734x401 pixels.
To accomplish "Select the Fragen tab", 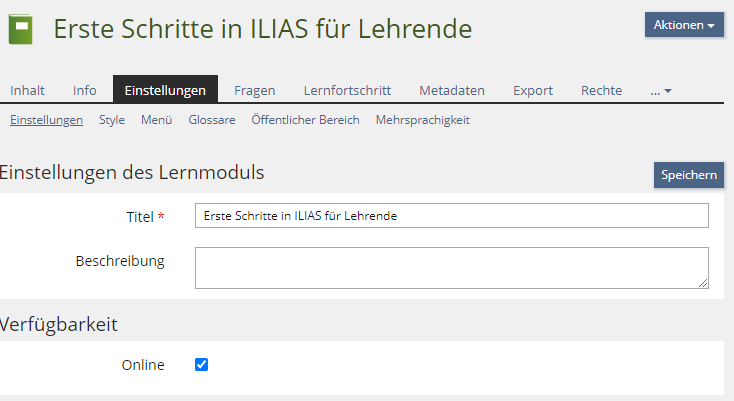I will click(x=255, y=90).
